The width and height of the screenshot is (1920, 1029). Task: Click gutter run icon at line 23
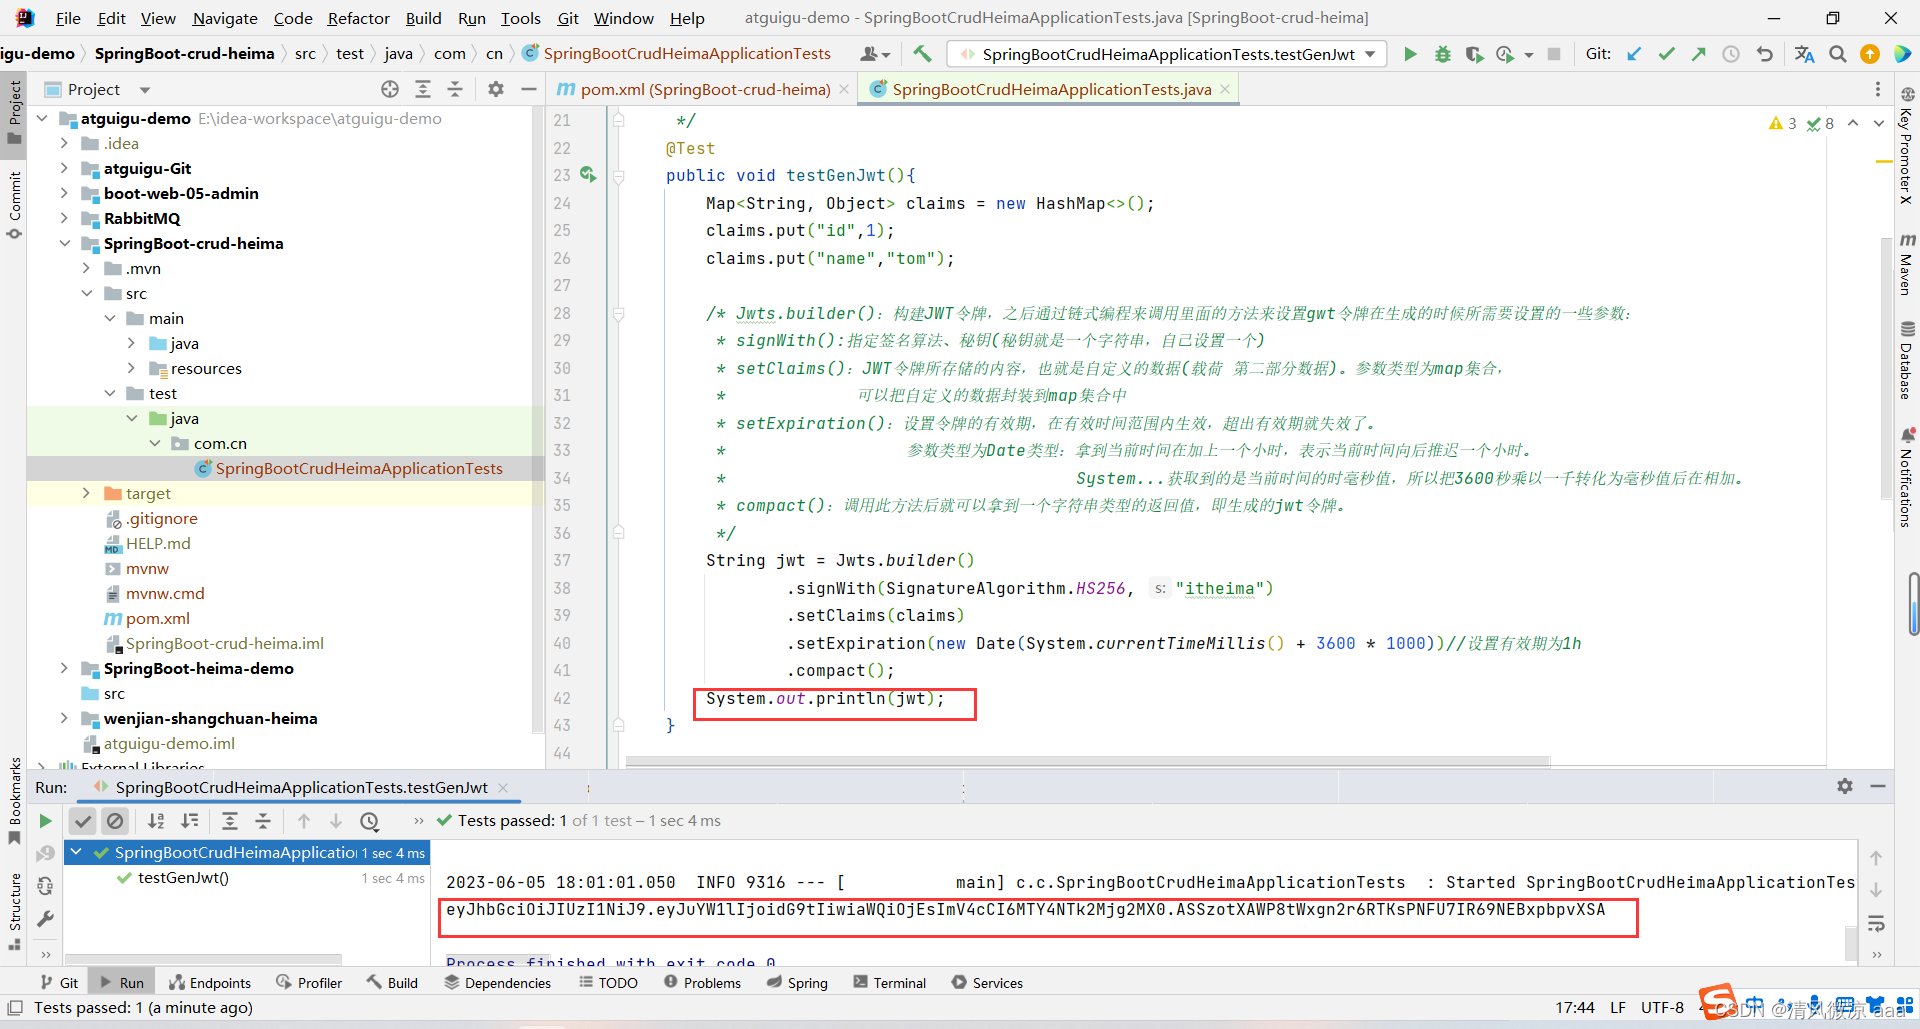point(588,175)
